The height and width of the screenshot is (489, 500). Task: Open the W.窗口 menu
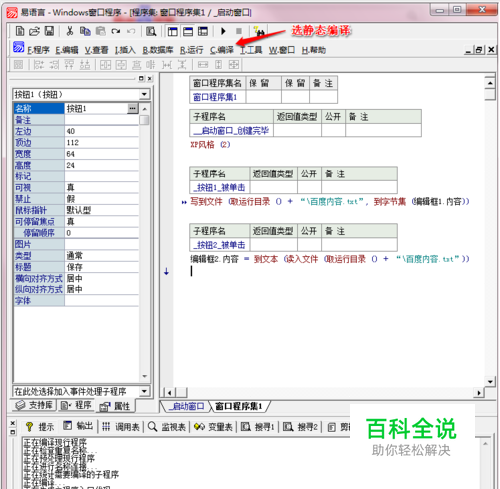282,50
